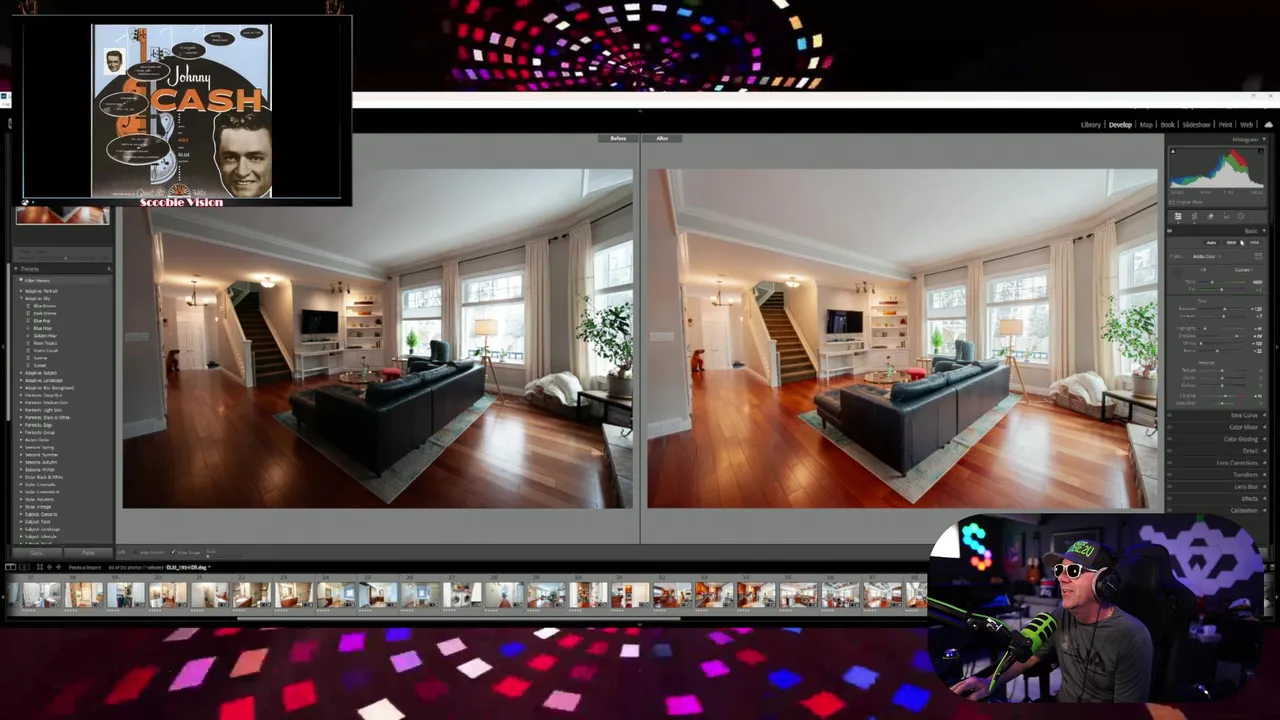1280x720 pixels.
Task: Open the Slideshow module
Action: coord(1196,125)
